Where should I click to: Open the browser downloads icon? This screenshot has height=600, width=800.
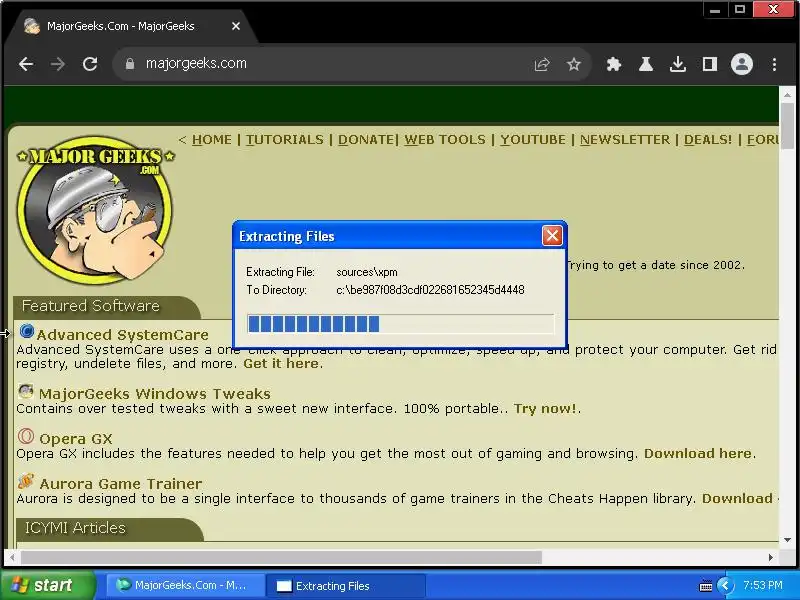(678, 64)
